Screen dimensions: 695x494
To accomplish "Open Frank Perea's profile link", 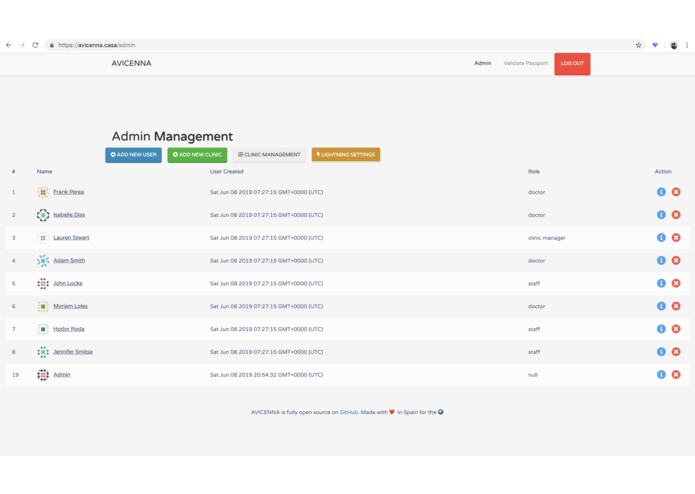I will pyautogui.click(x=69, y=192).
